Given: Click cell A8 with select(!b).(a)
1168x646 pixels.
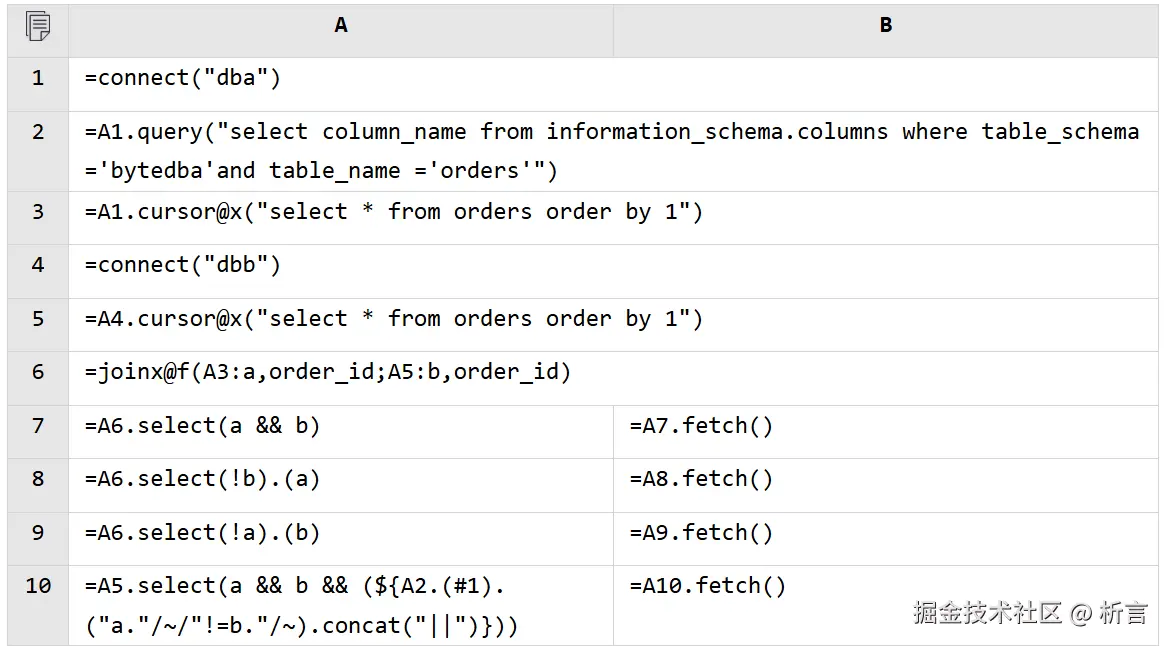Looking at the screenshot, I should pyautogui.click(x=203, y=479).
